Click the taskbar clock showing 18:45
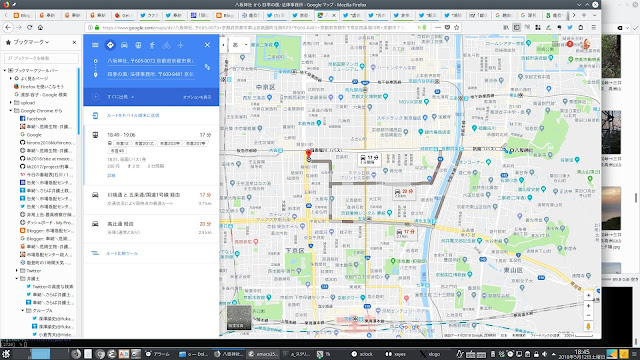 click(582, 354)
